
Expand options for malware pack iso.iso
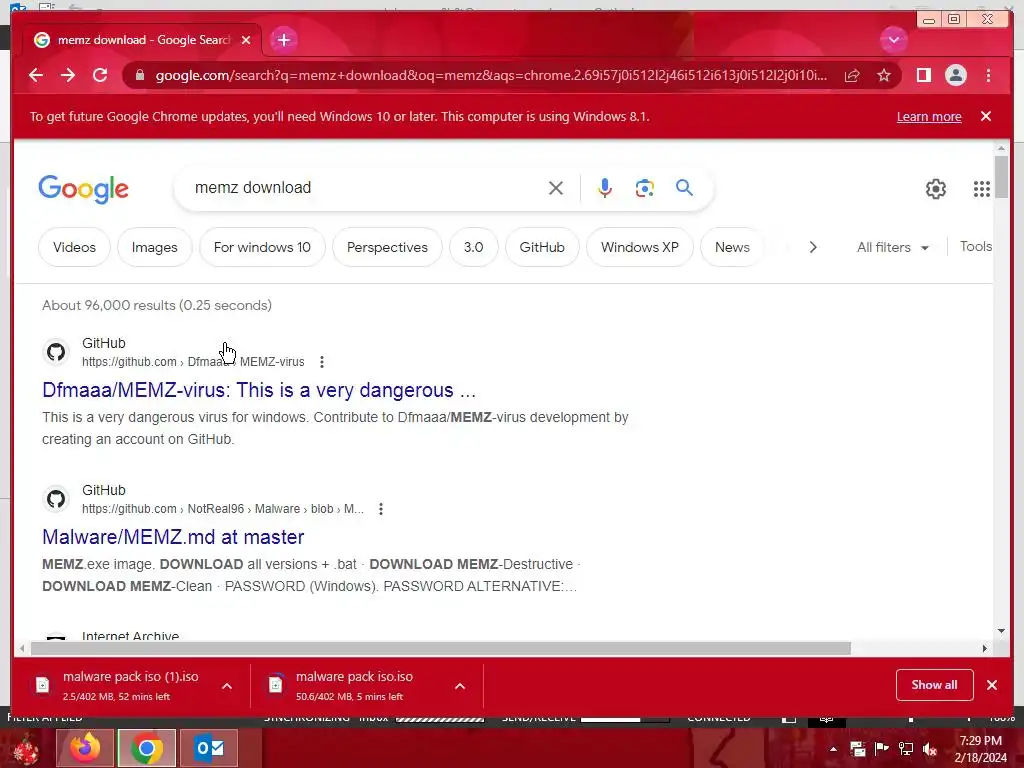460,686
